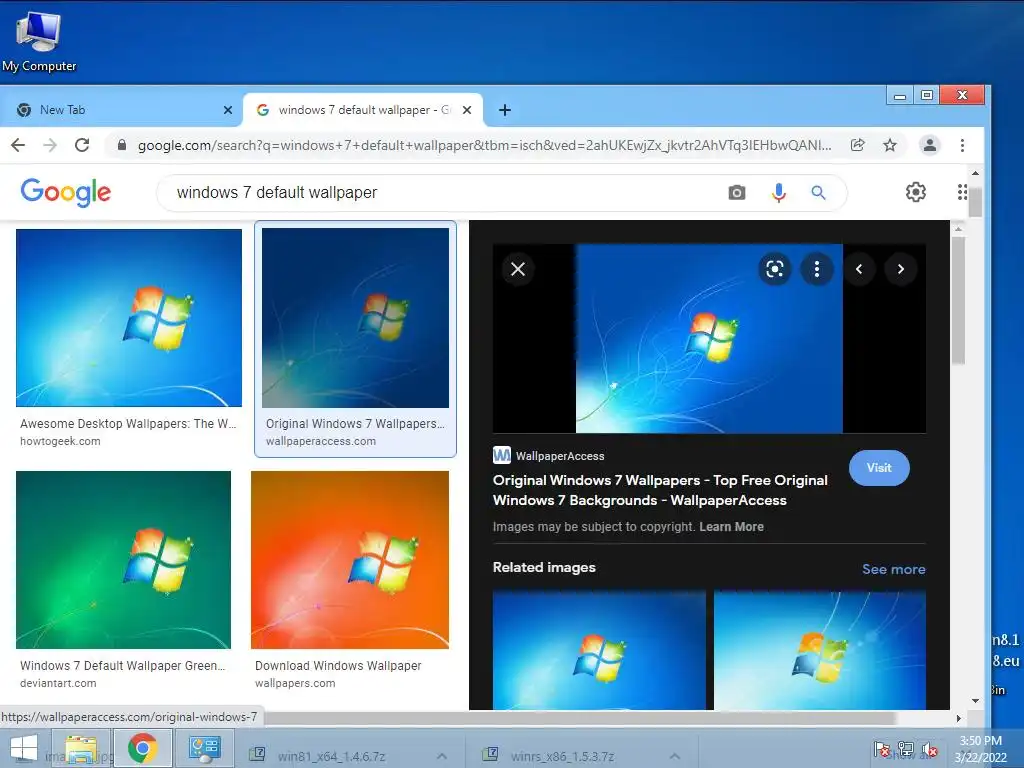
Task: Share this page via address bar icon
Action: pos(857,145)
